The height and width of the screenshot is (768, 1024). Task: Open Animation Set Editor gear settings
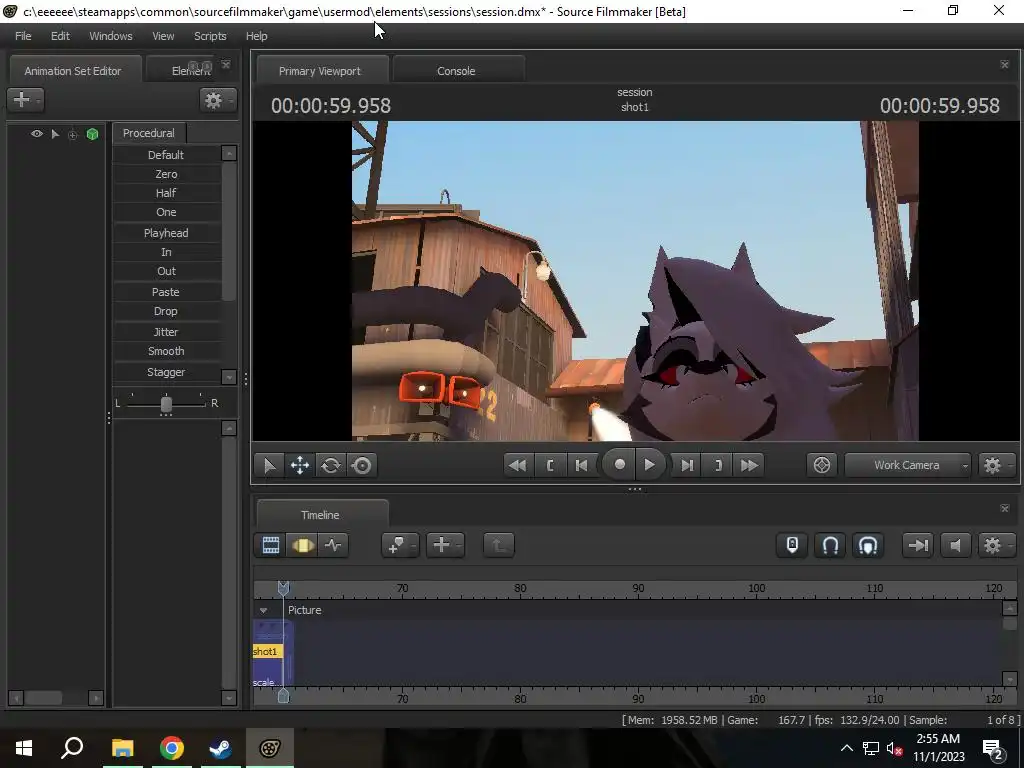[217, 99]
